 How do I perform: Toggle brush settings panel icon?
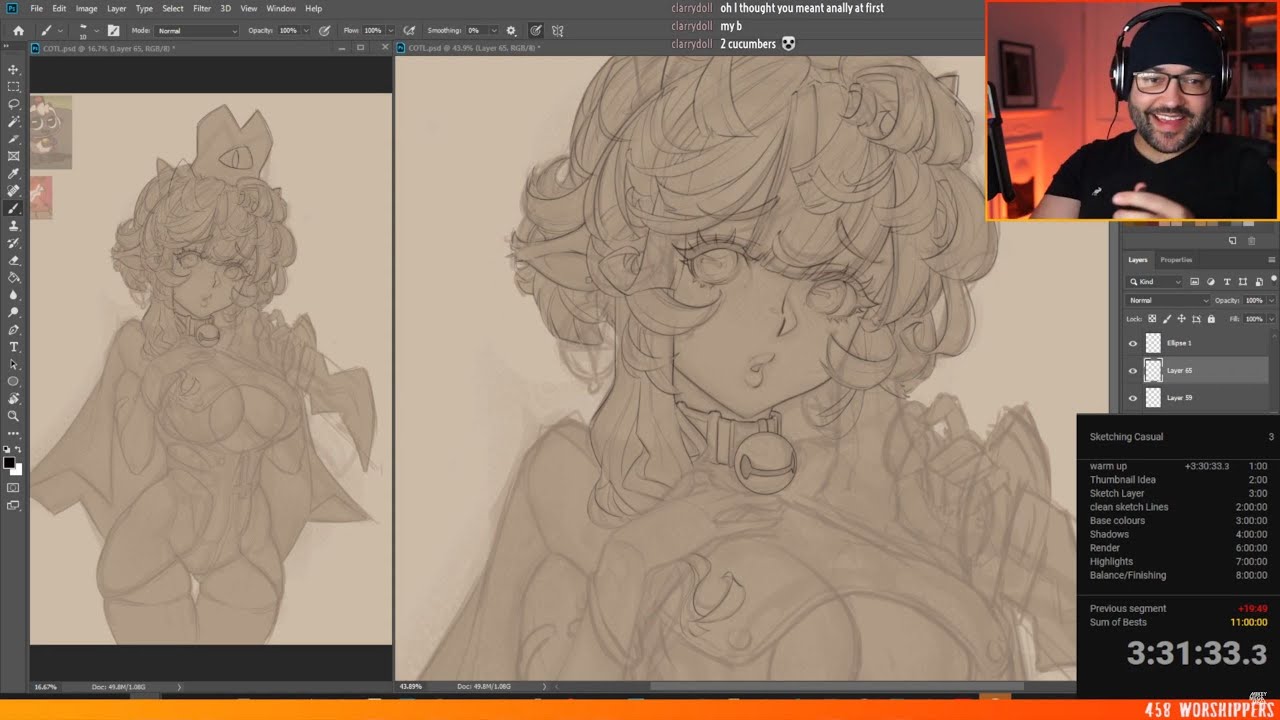click(x=113, y=31)
